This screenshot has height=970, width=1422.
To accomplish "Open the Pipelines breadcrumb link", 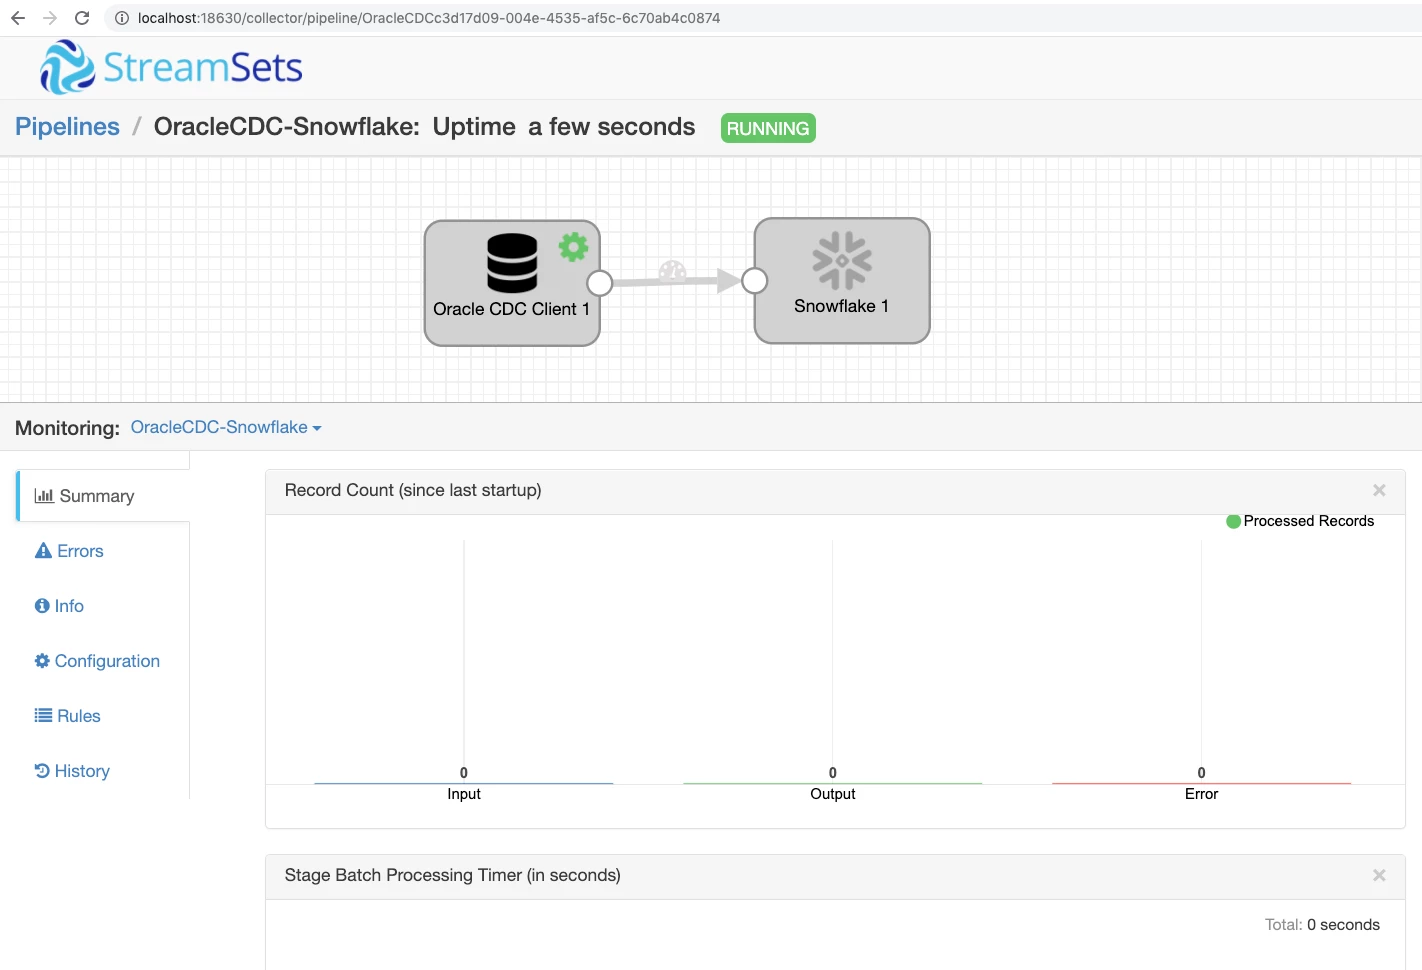I will [67, 127].
